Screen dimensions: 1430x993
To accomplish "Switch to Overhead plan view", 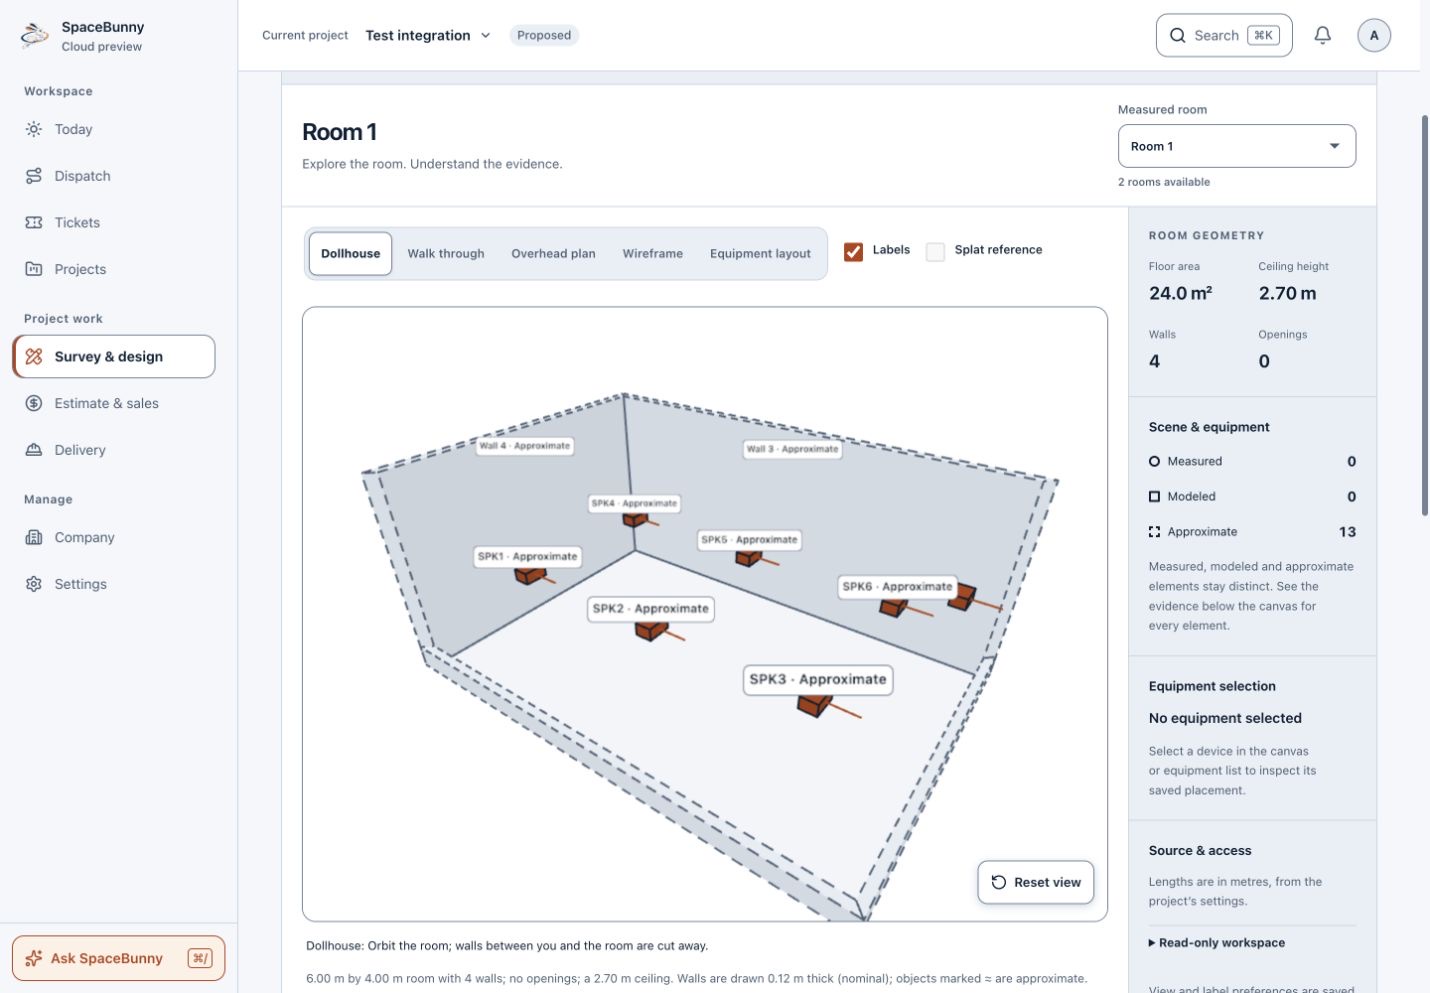I will pos(553,254).
